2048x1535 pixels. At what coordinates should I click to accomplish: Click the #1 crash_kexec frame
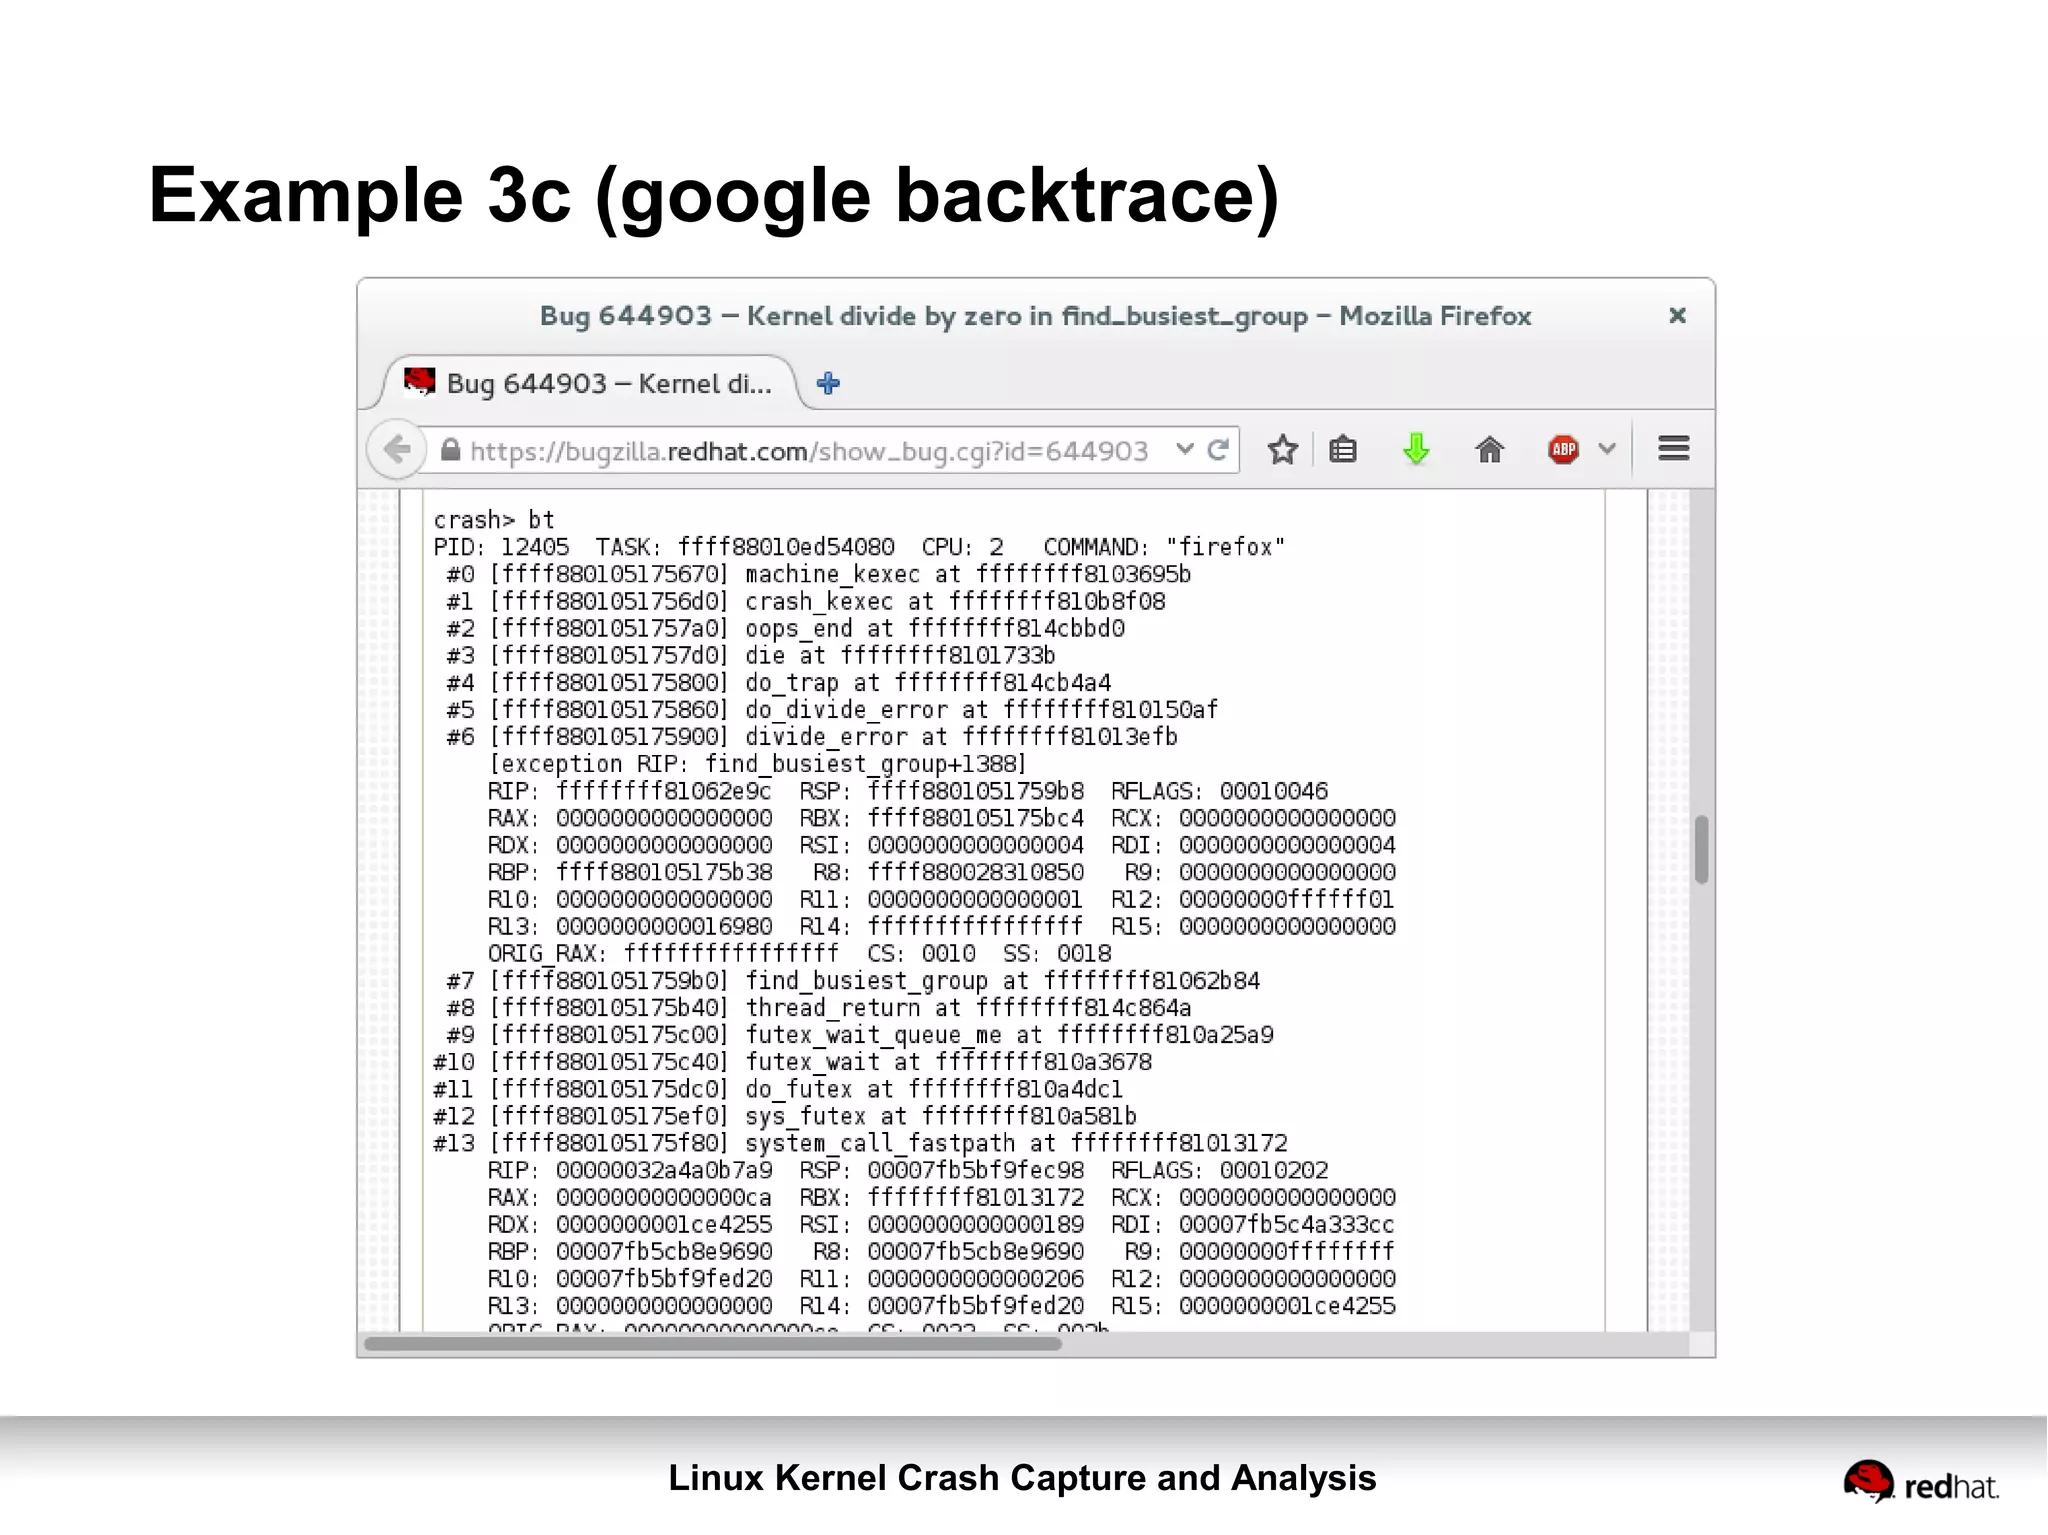click(806, 601)
